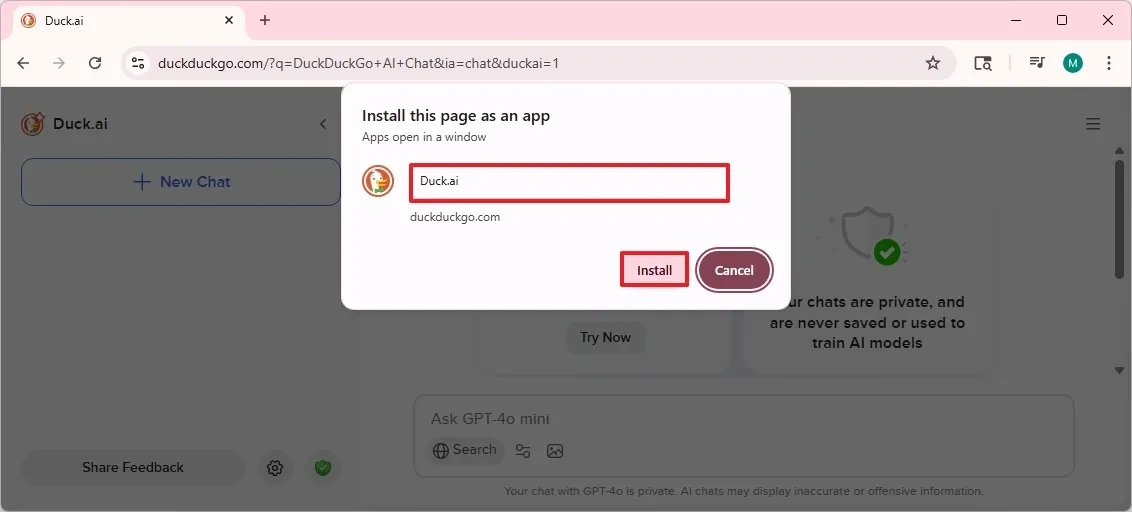This screenshot has width=1132, height=512.
Task: Click the image upload icon
Action: coord(554,451)
